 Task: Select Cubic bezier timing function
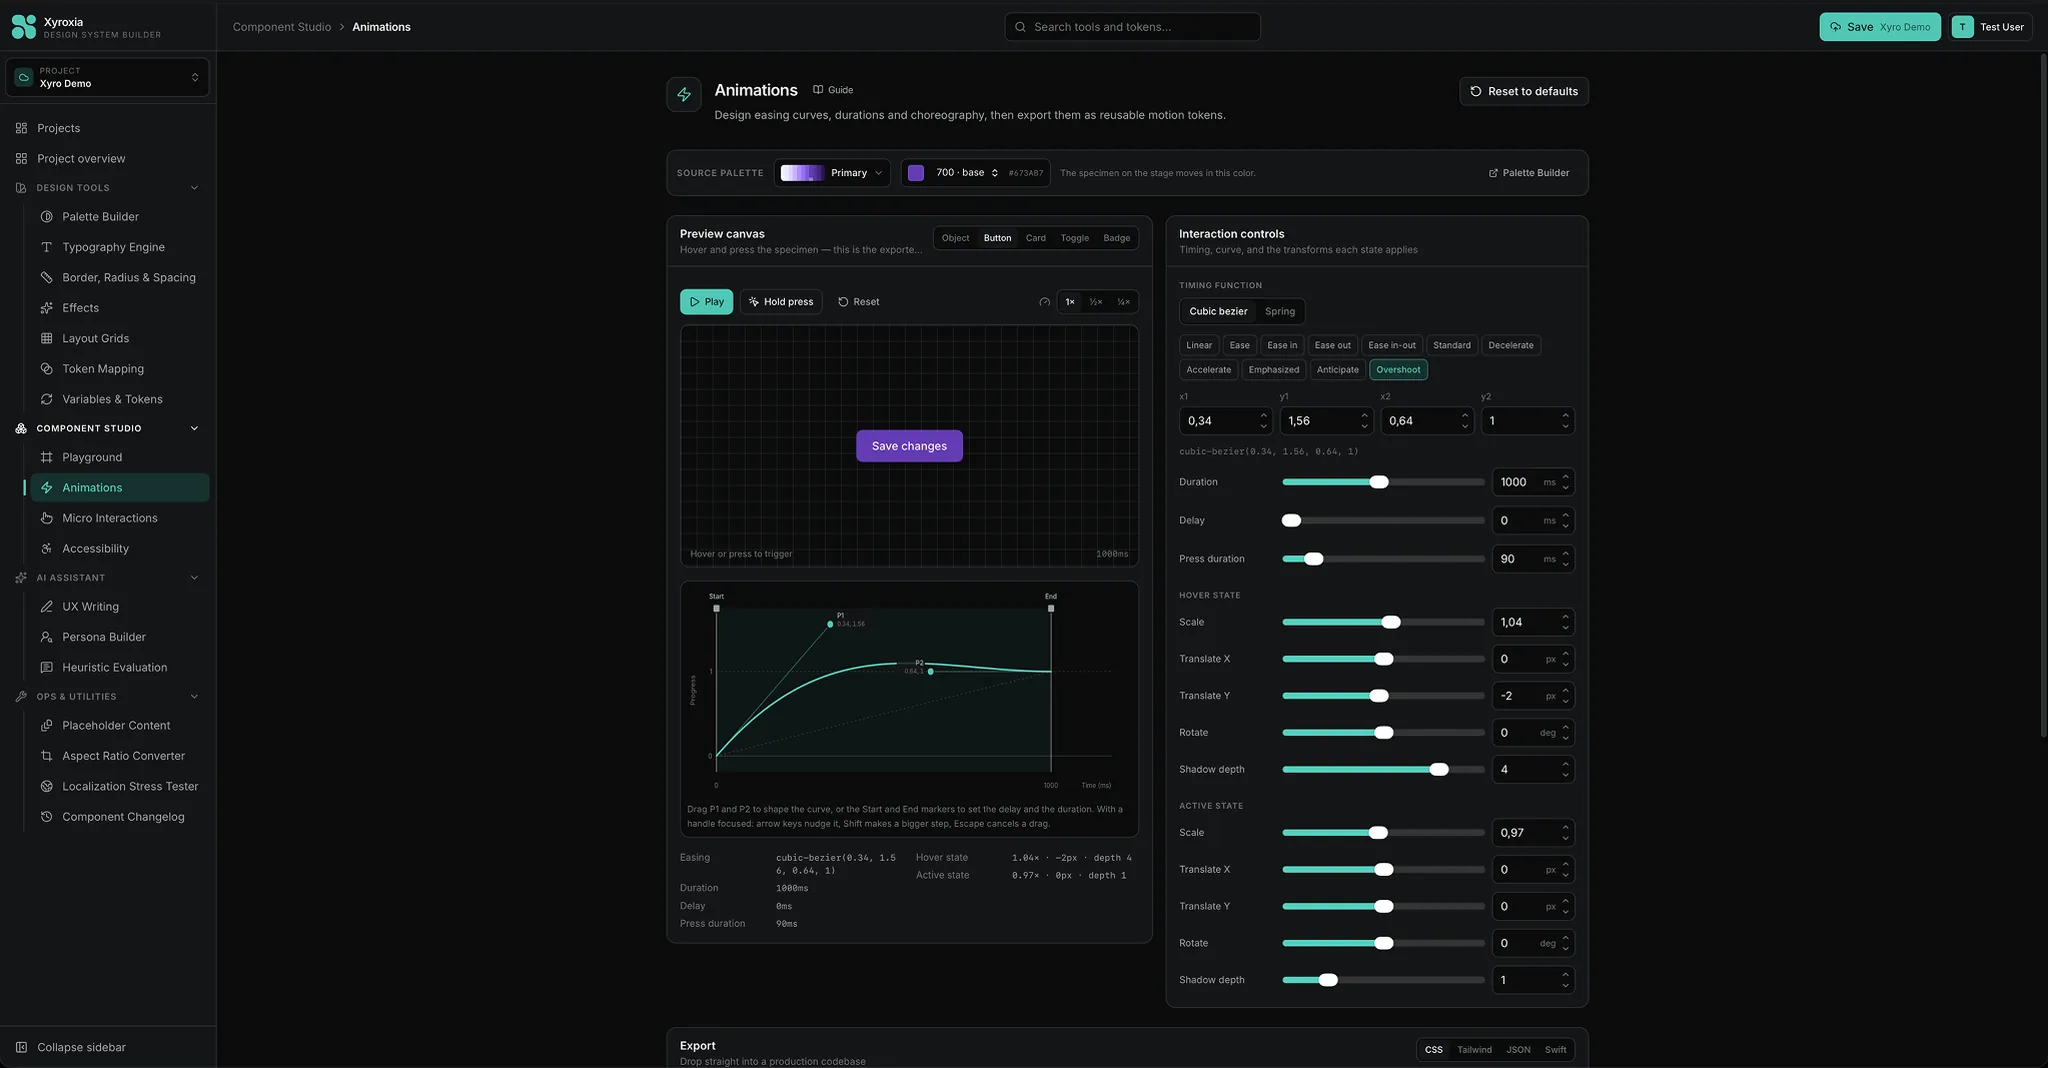pos(1218,312)
